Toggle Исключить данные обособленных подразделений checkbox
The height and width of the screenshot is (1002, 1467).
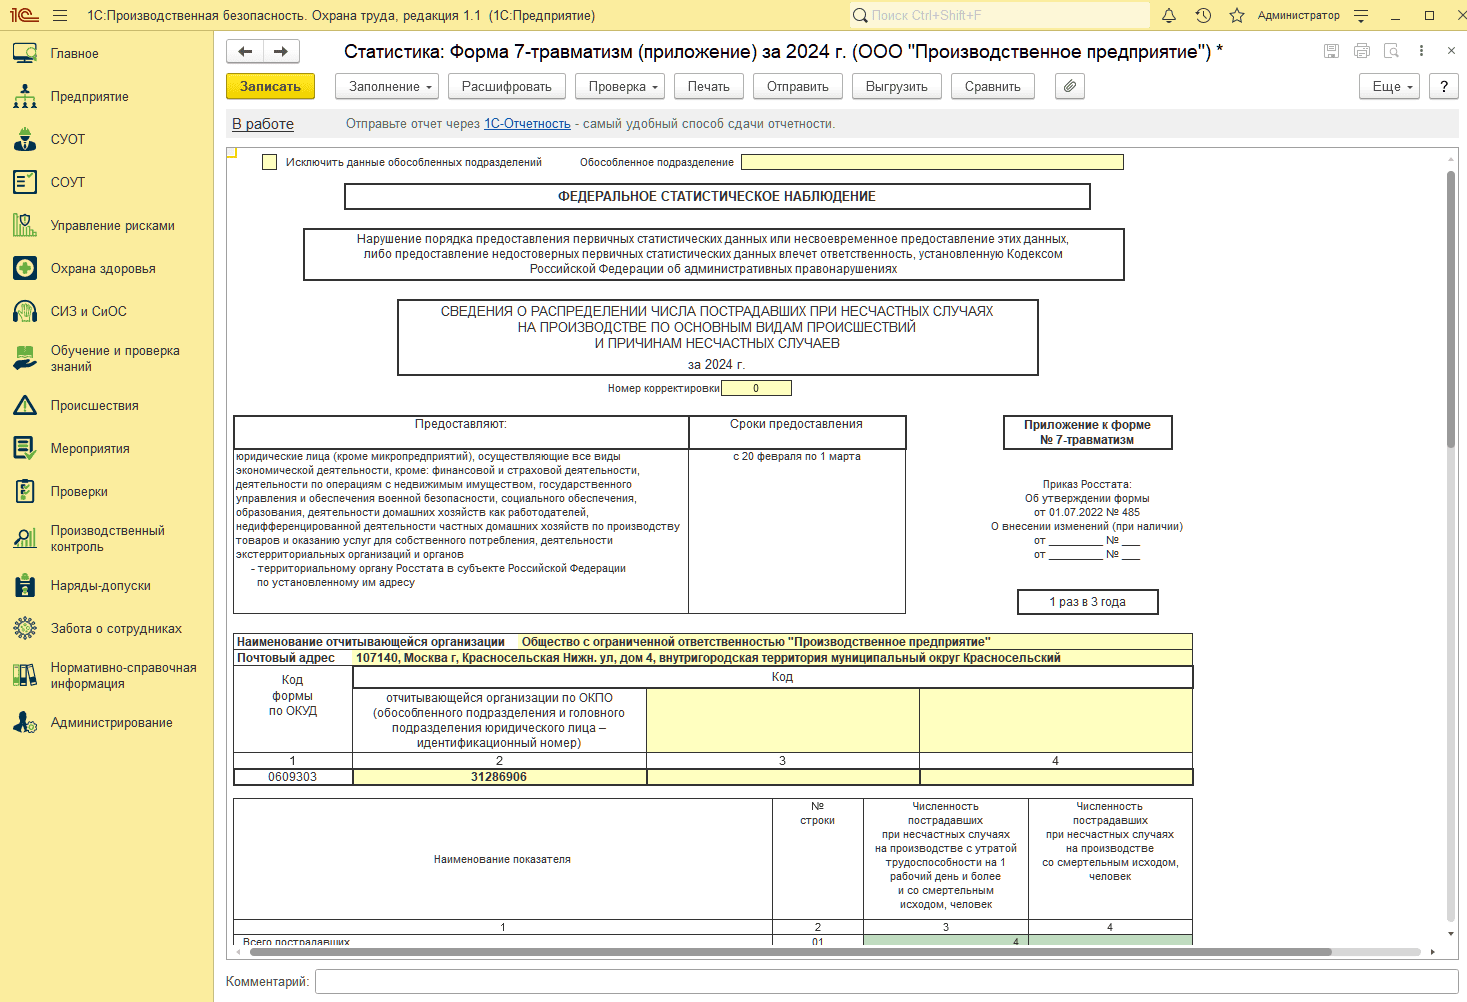pos(269,162)
